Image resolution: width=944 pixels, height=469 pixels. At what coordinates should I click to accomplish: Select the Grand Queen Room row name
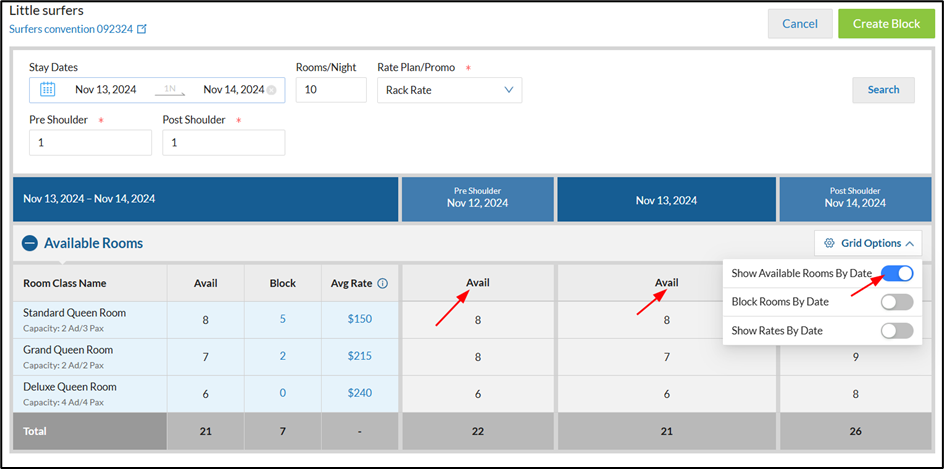click(68, 350)
